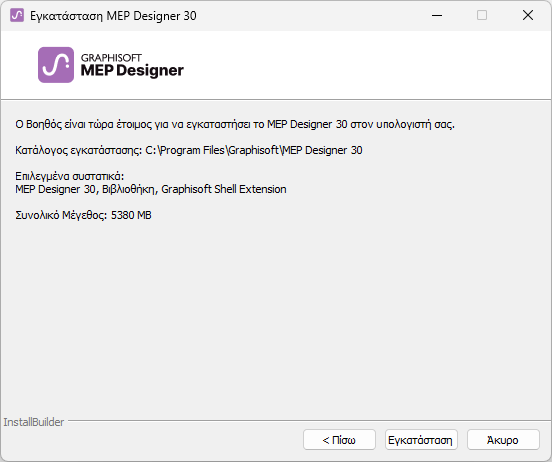Click the InstallBuilder label

34,422
